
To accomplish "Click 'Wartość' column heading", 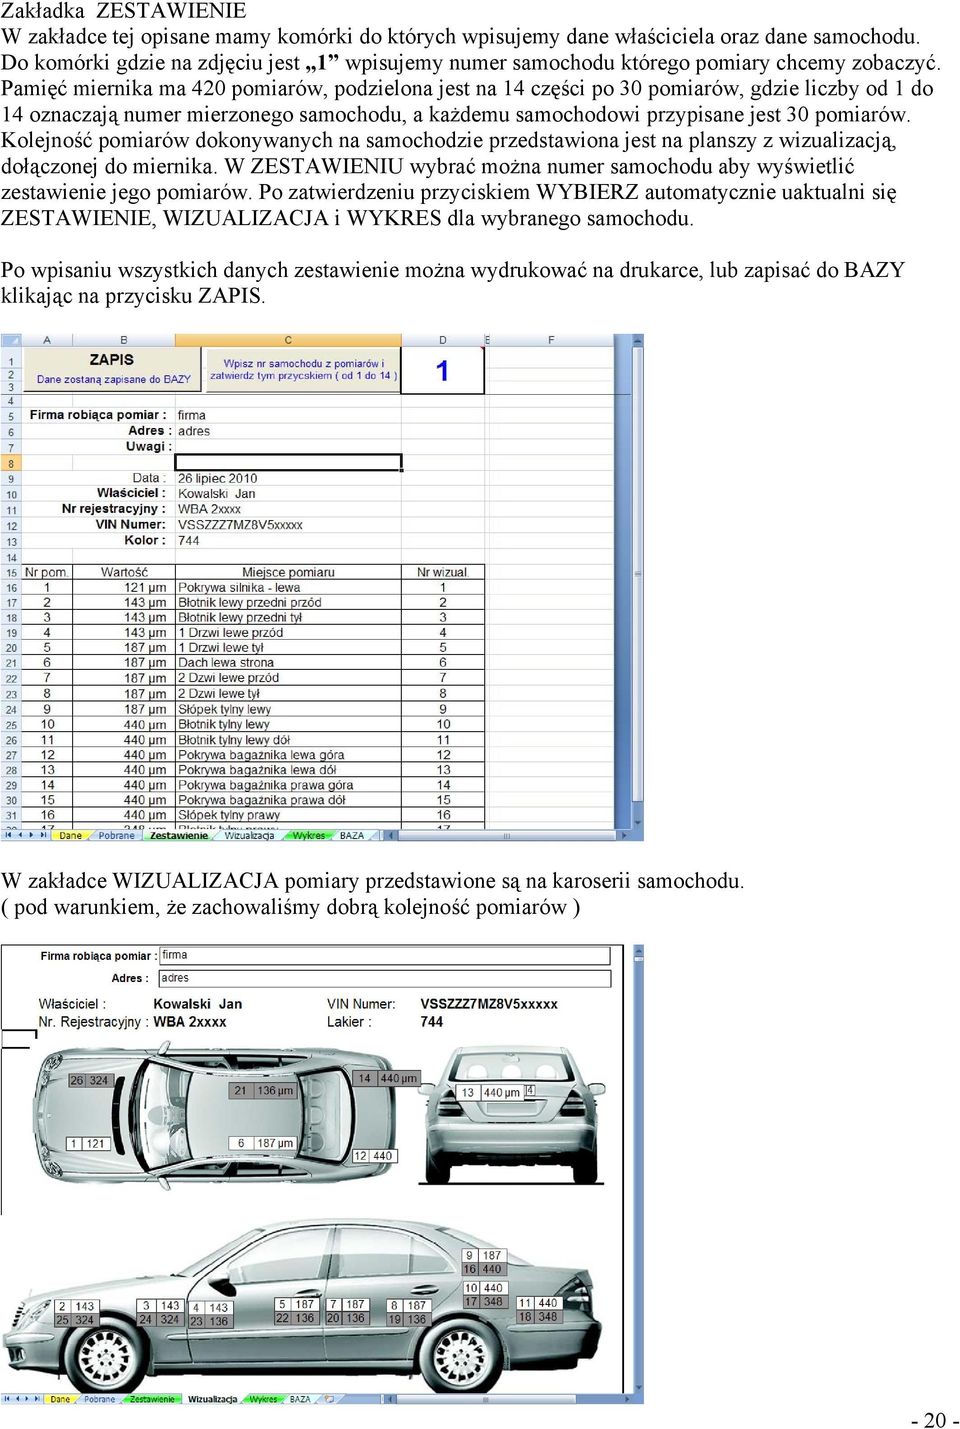I will [124, 572].
